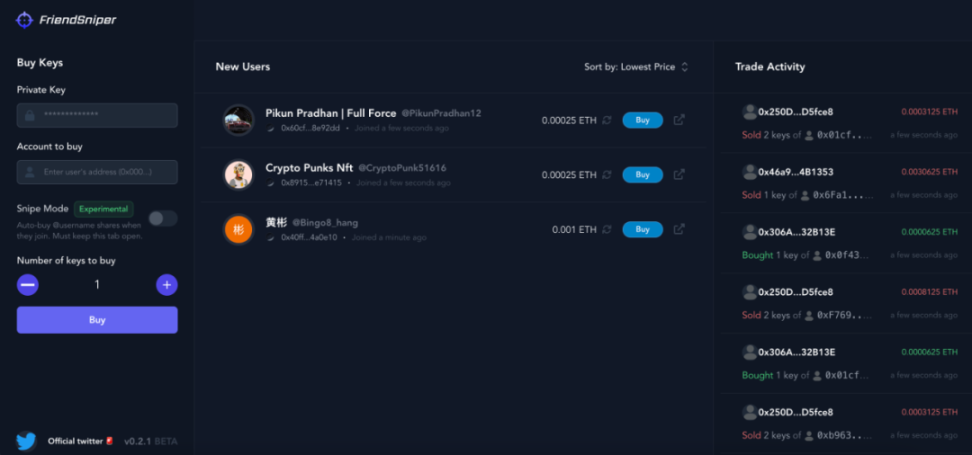Open Official twitter link
This screenshot has height=455, width=972.
(75, 441)
